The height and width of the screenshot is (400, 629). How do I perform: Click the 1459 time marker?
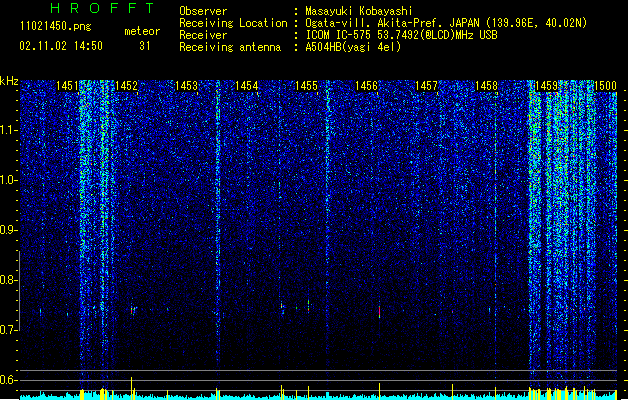[x=546, y=86]
